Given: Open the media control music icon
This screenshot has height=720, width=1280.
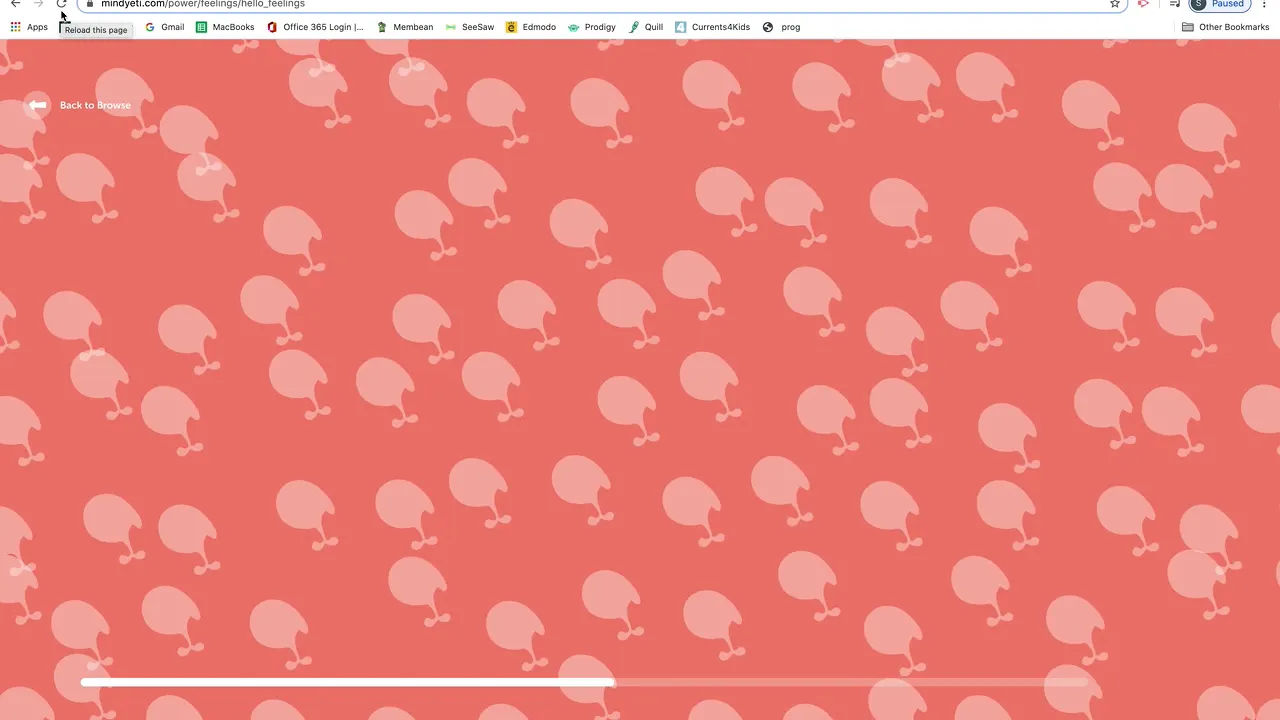Looking at the screenshot, I should coord(1175,4).
